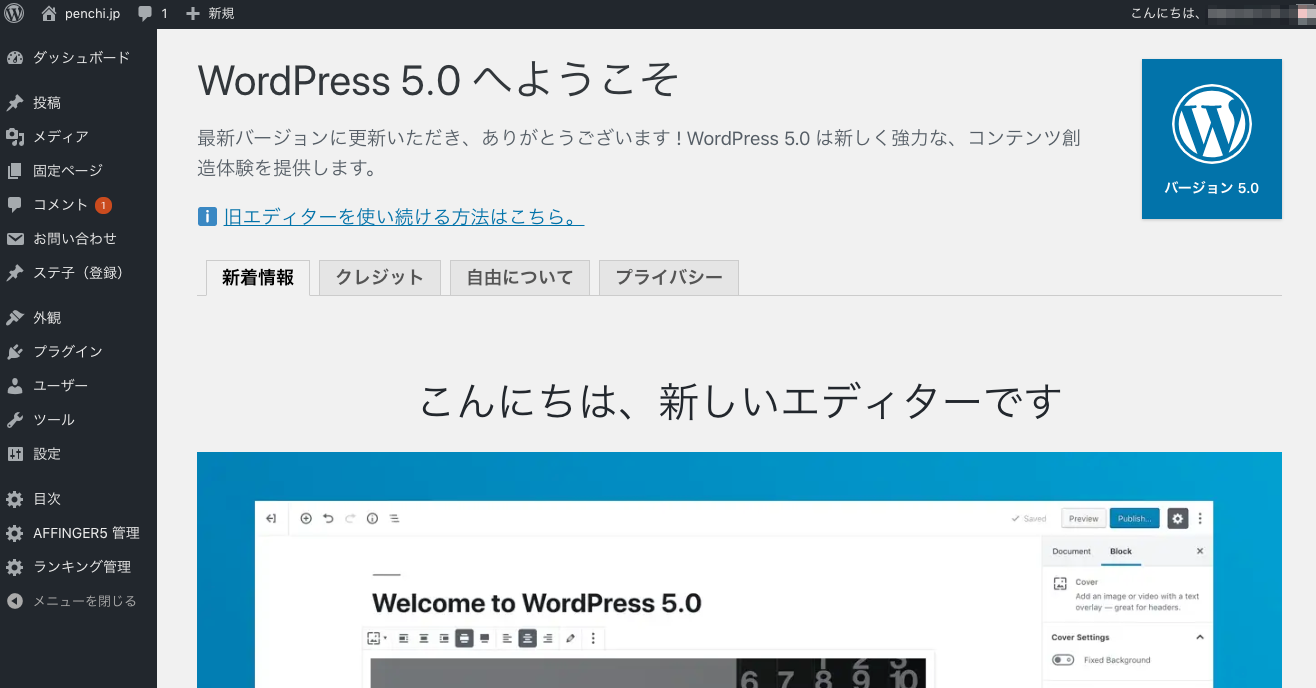Image resolution: width=1316 pixels, height=688 pixels.
Task: Open the More options ellipsis in the block toolbar
Action: point(593,637)
